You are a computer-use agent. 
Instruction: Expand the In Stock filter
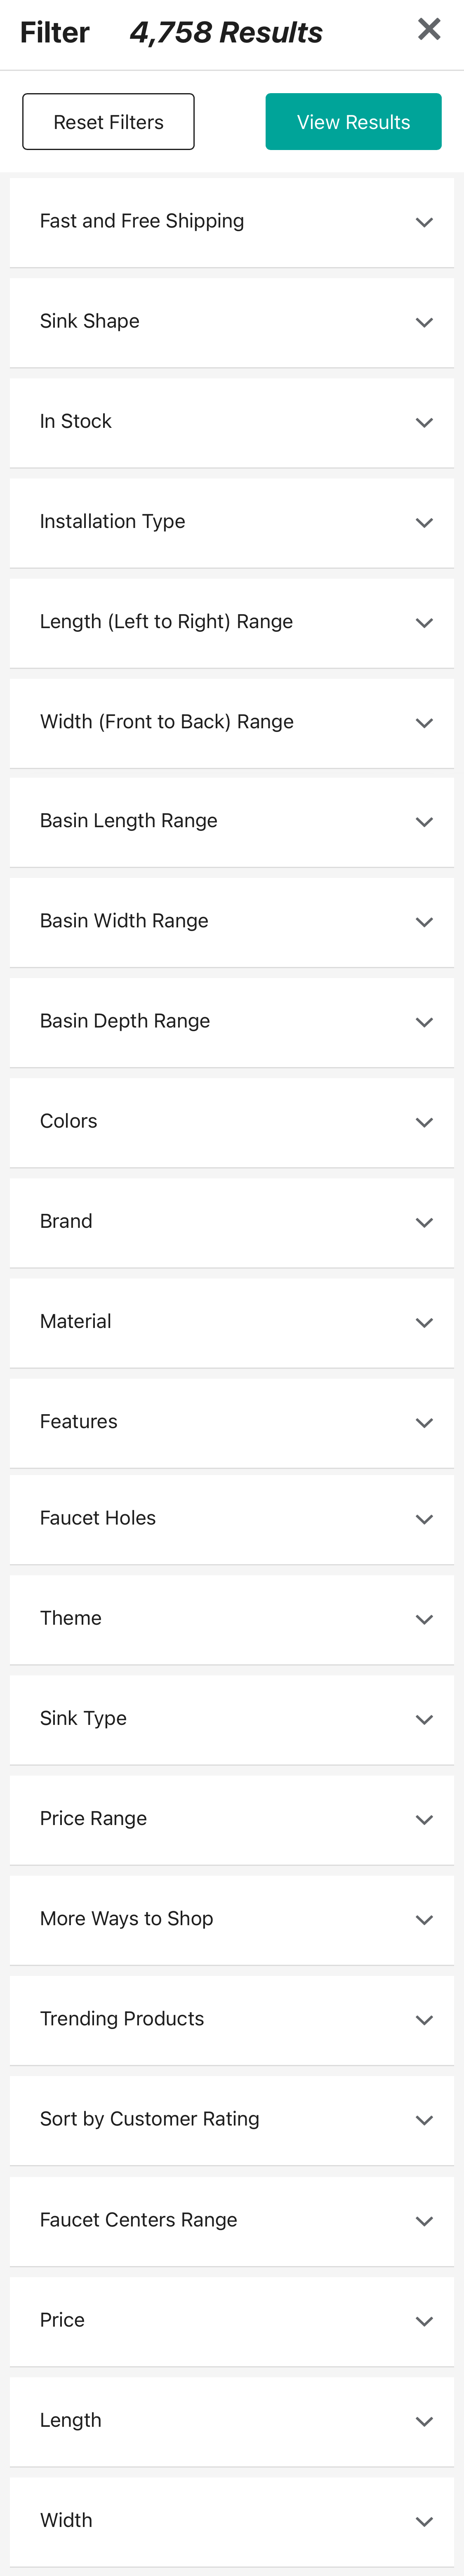pyautogui.click(x=232, y=421)
